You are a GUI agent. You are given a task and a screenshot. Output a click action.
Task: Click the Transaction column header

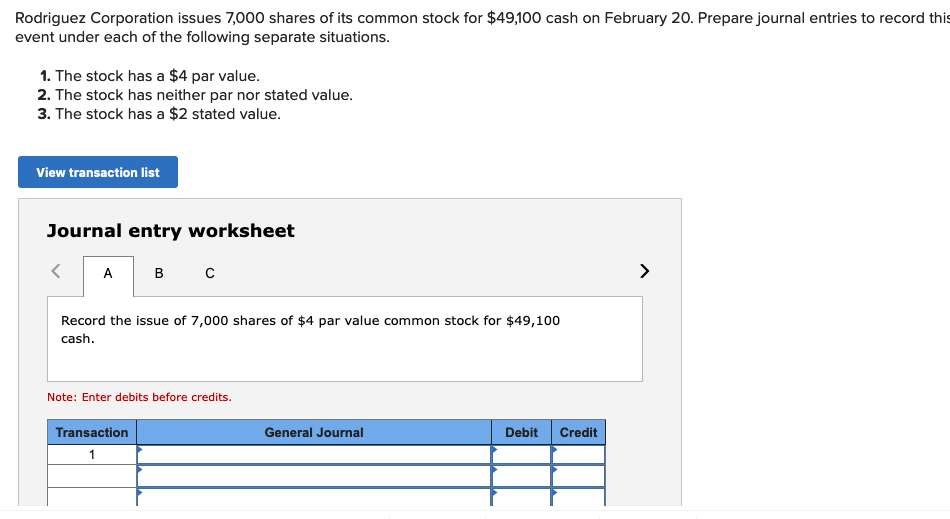[92, 432]
